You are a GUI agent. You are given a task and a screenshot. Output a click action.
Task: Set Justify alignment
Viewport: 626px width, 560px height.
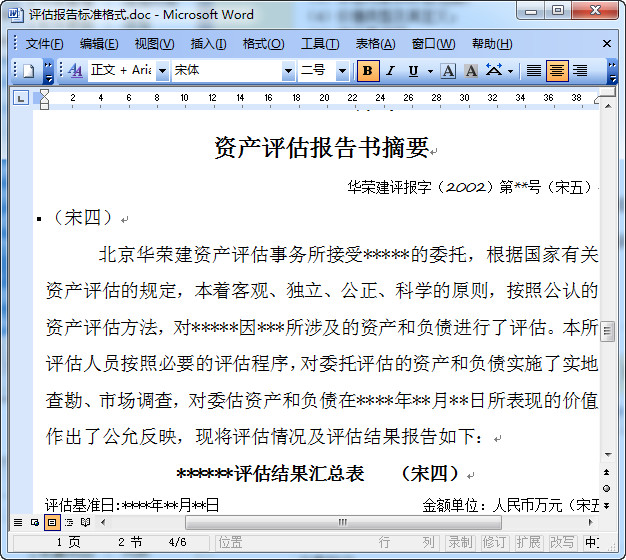534,71
